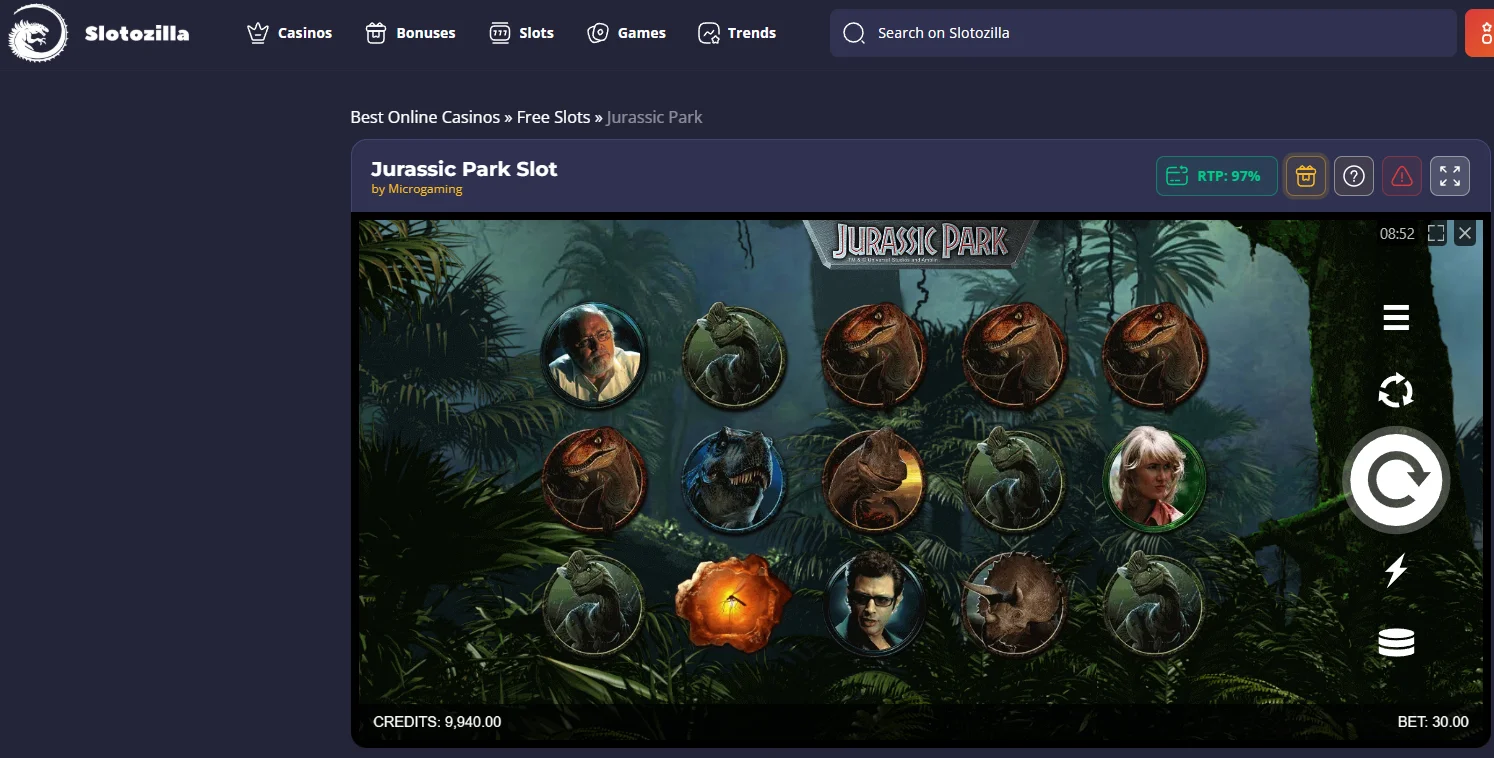The image size is (1494, 758).
Task: Go to the Slots section
Action: pos(521,33)
